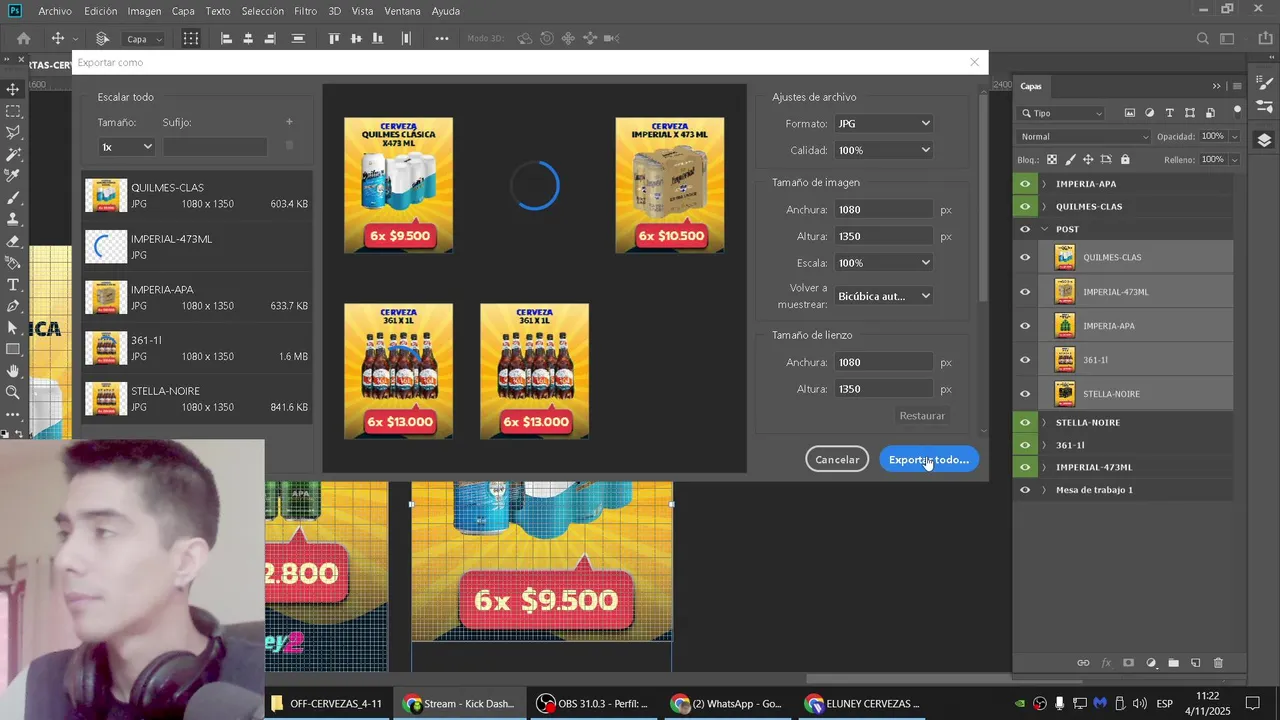The height and width of the screenshot is (720, 1280).
Task: Hide the green IMPERIAL-473ML group layer
Action: [x=1025, y=467]
